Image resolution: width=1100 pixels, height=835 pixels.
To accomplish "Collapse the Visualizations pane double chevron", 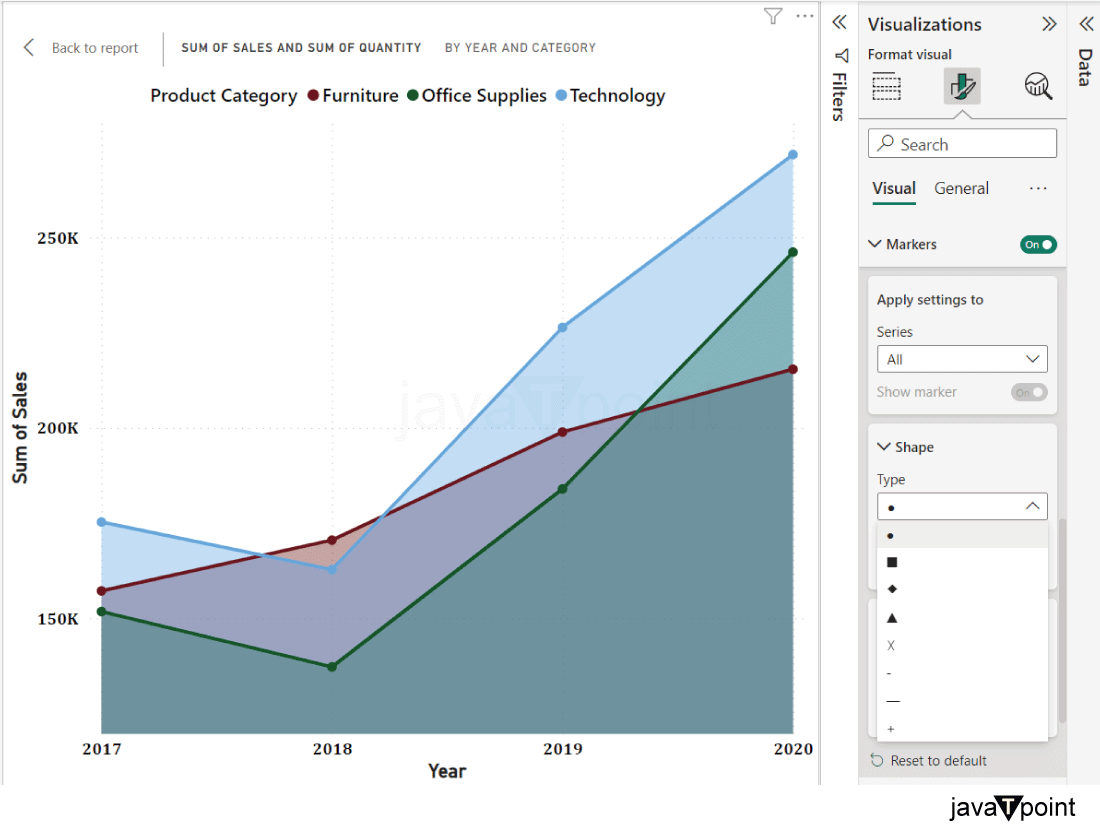I will 1049,25.
